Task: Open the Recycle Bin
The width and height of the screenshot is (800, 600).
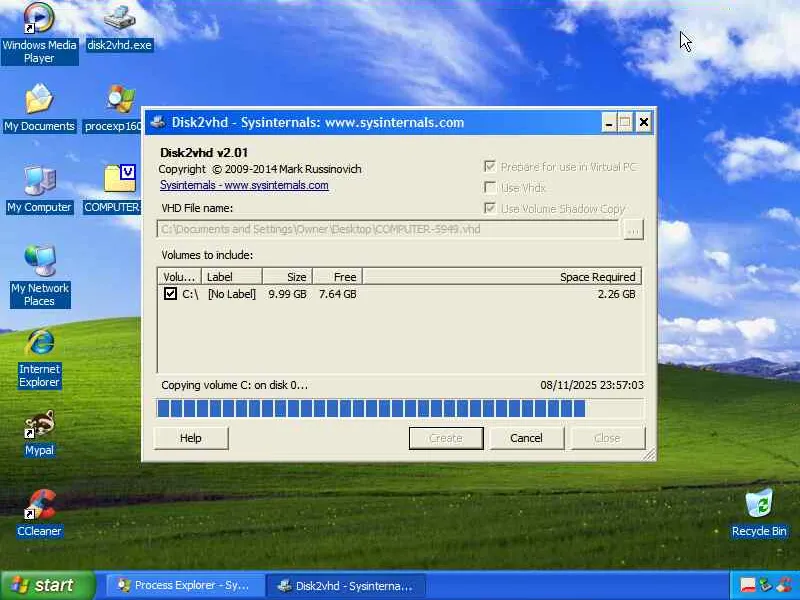Action: pos(759,513)
